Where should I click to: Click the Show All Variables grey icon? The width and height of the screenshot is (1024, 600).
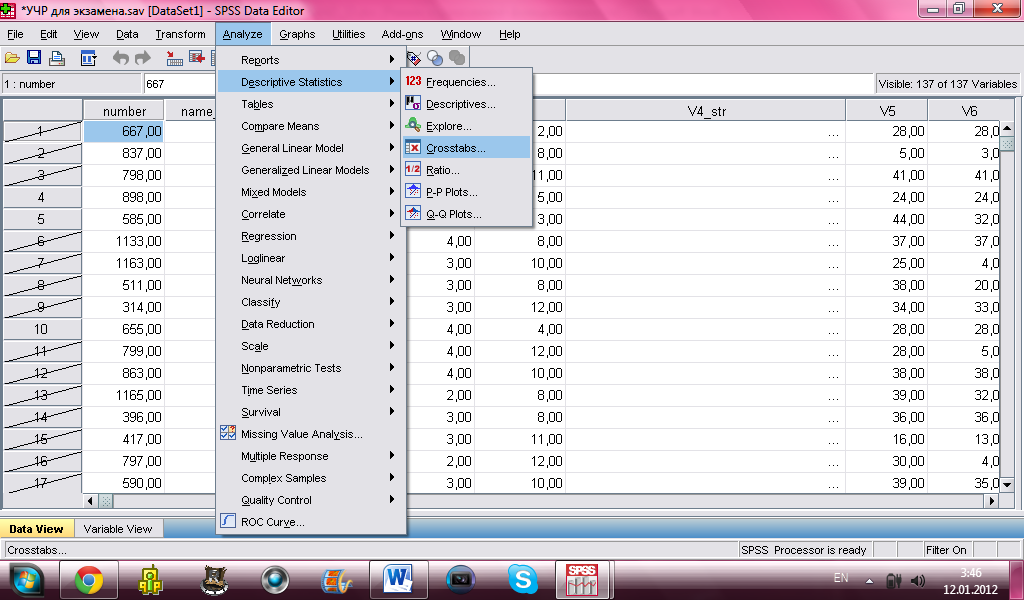click(457, 58)
